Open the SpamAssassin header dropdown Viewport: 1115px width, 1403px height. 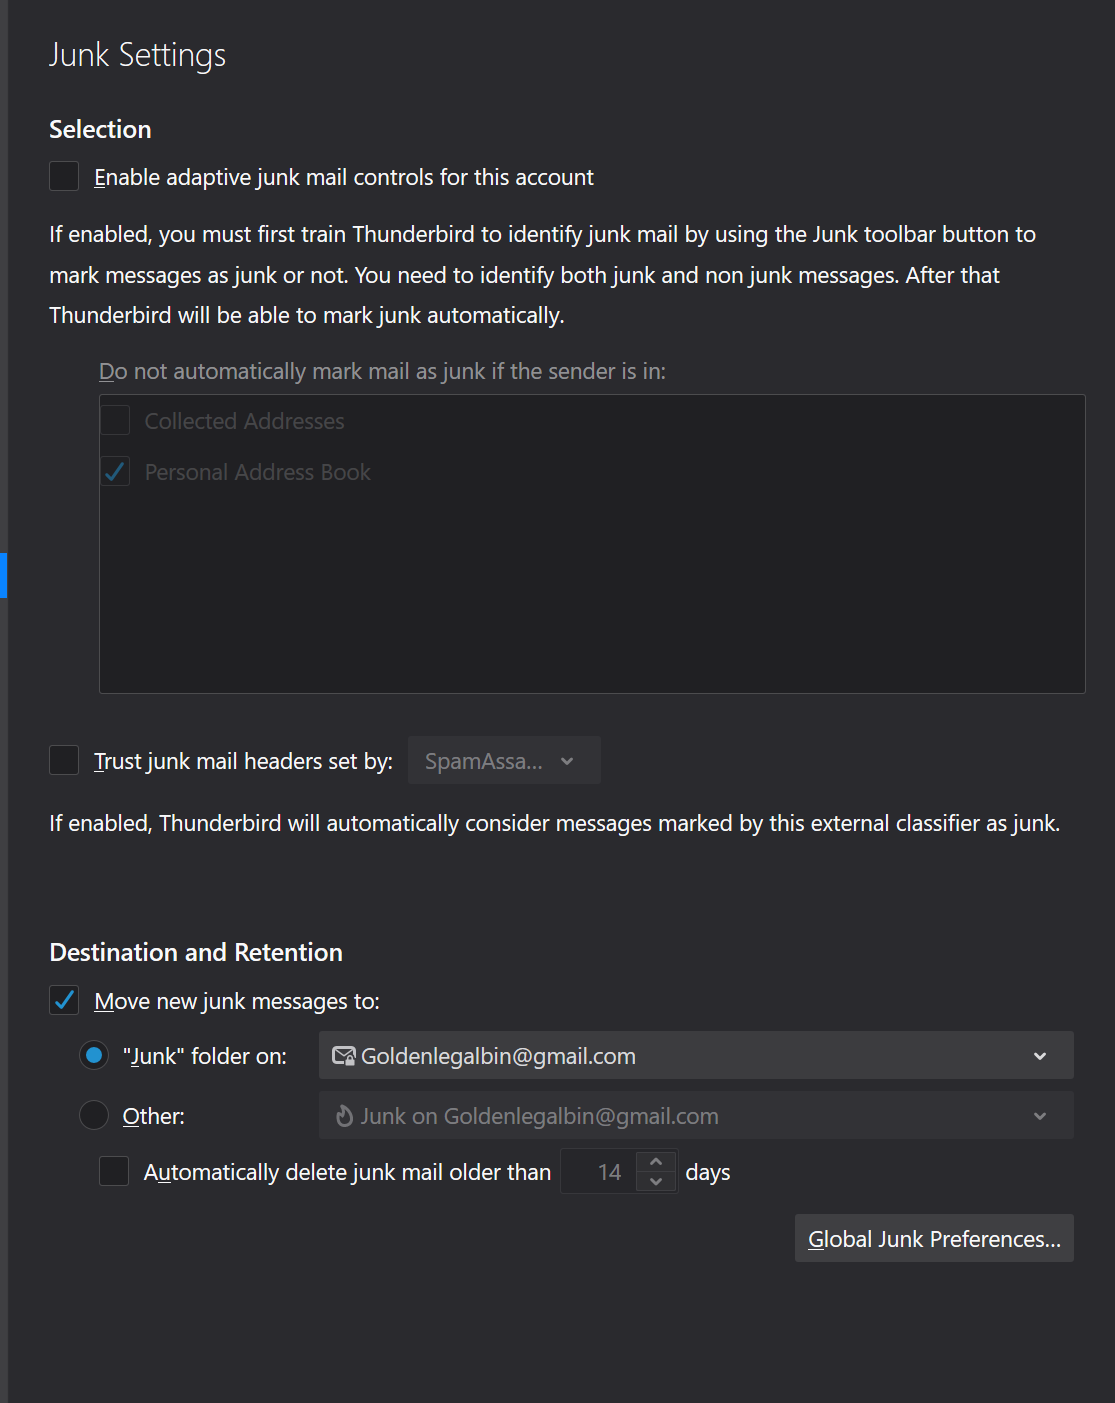coord(503,761)
